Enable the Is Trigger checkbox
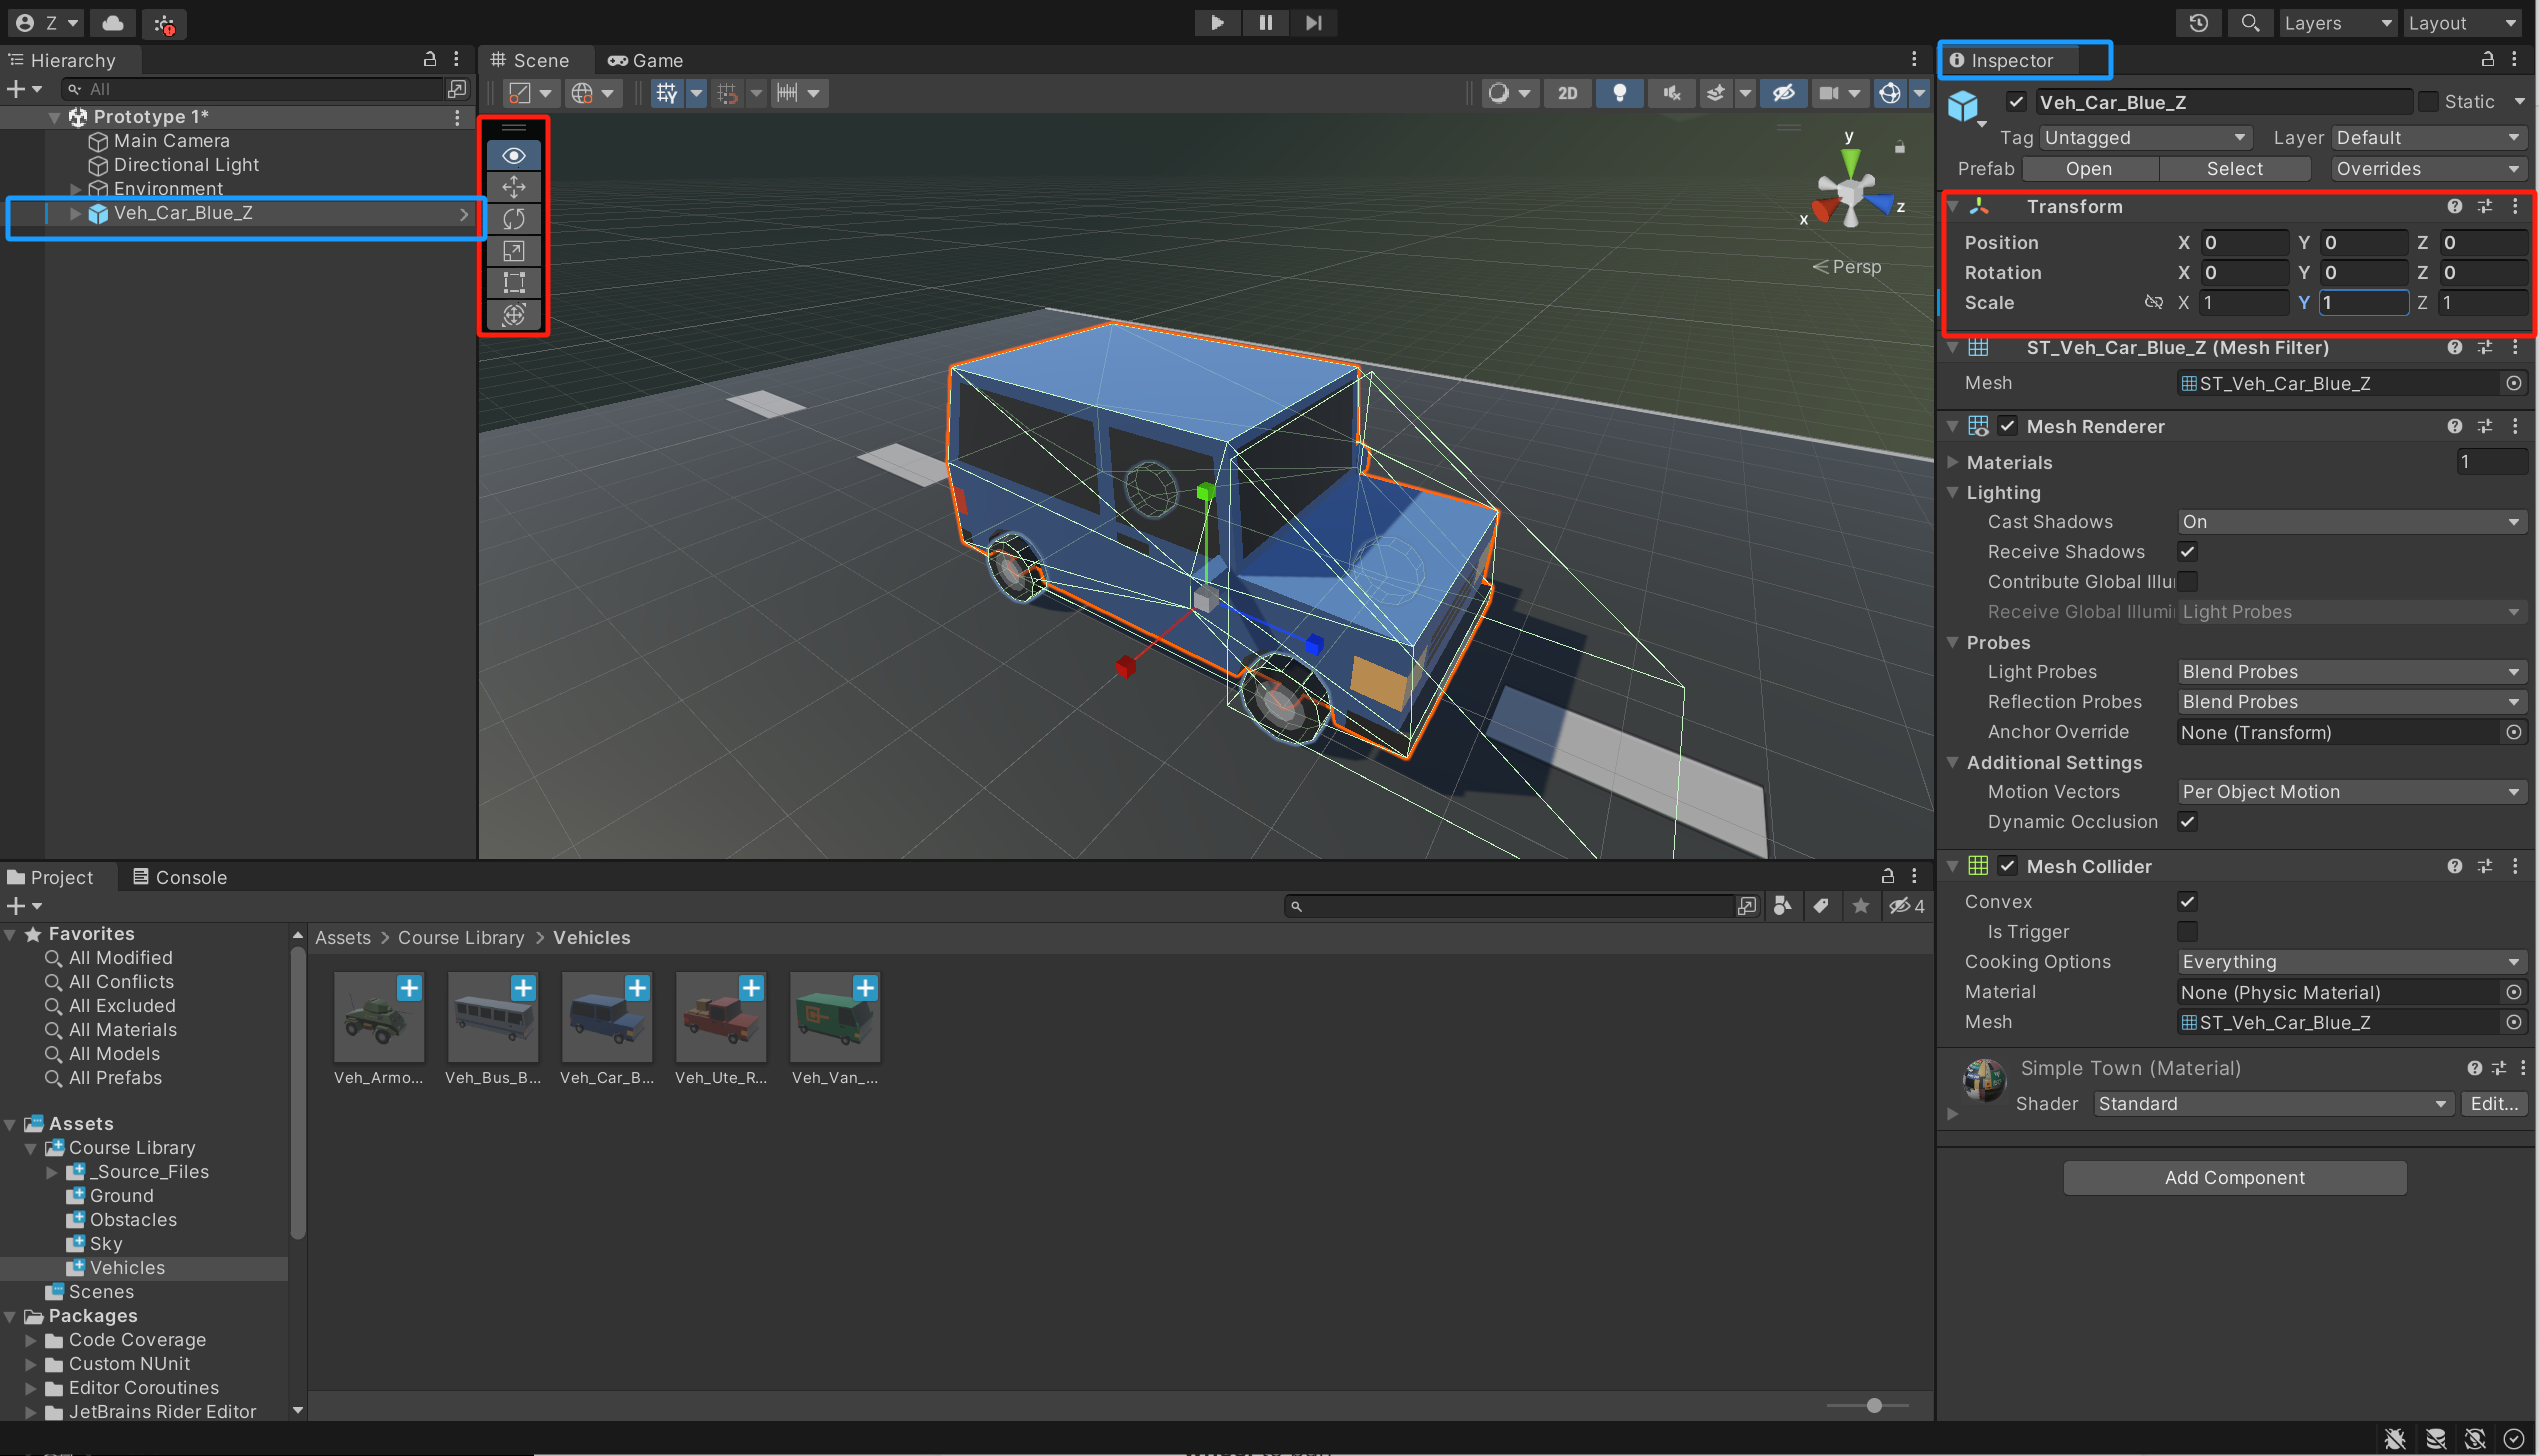2539x1456 pixels. point(2187,932)
